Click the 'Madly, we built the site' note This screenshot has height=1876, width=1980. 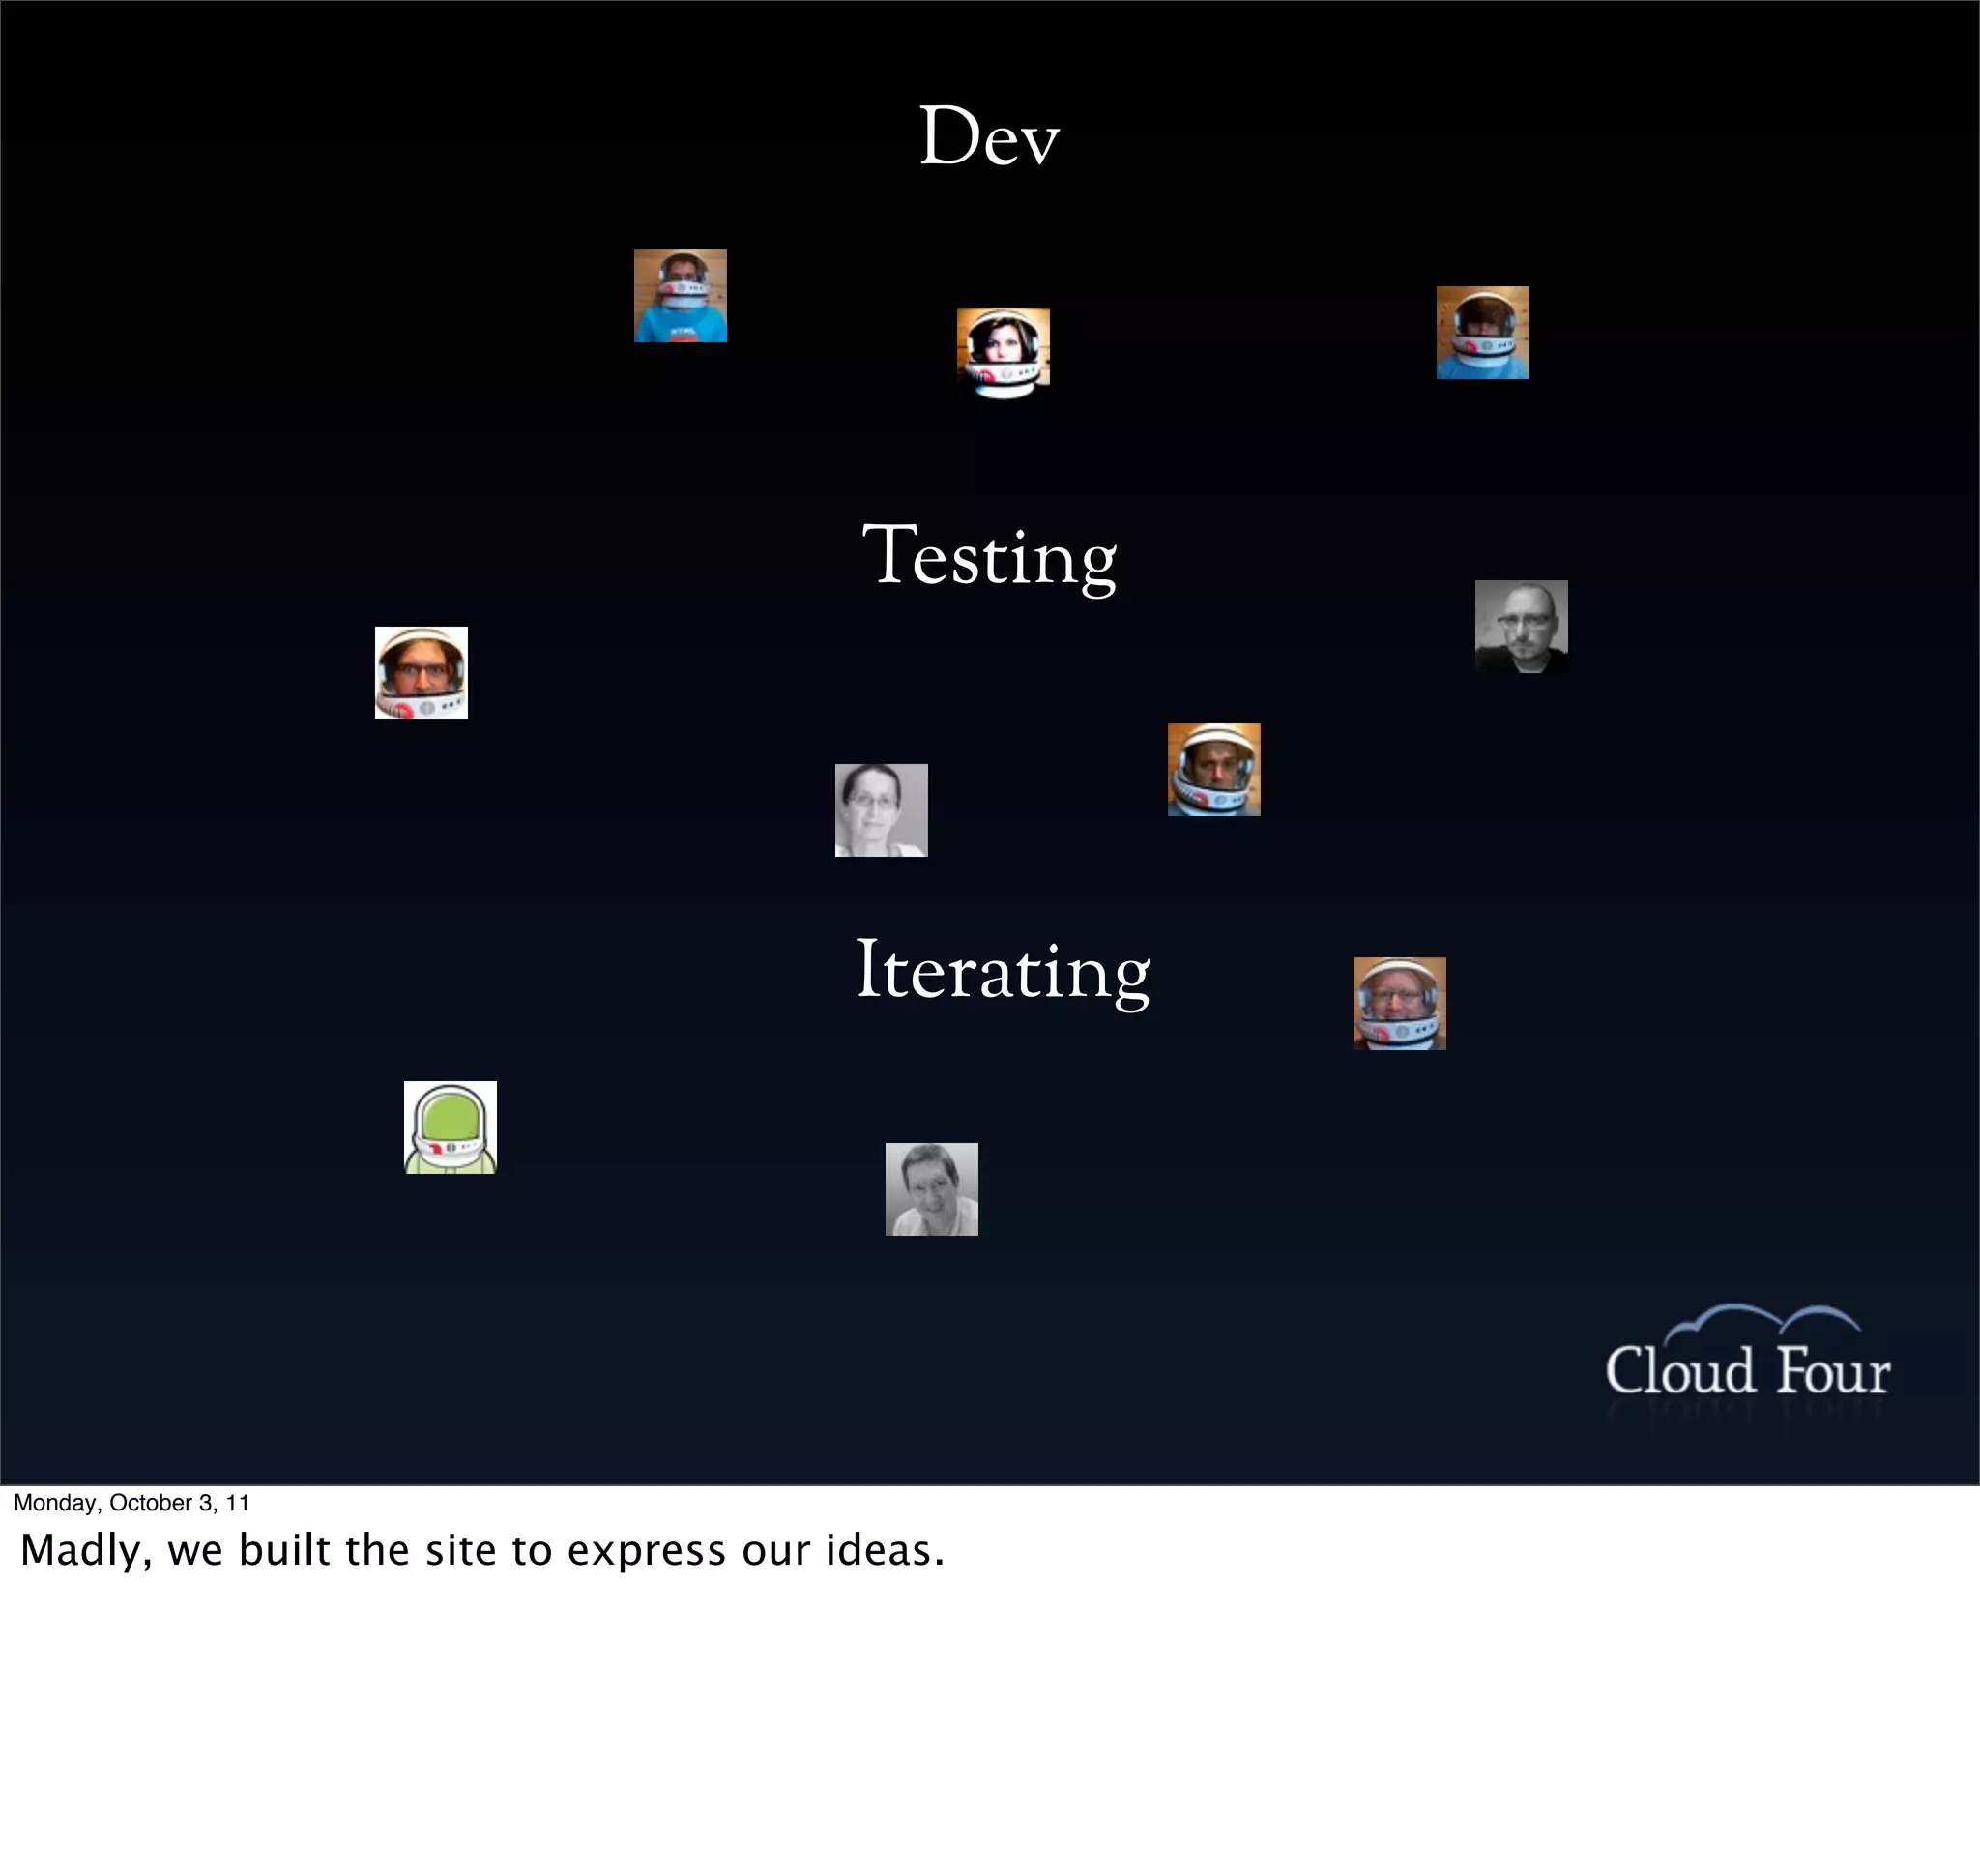482,1550
